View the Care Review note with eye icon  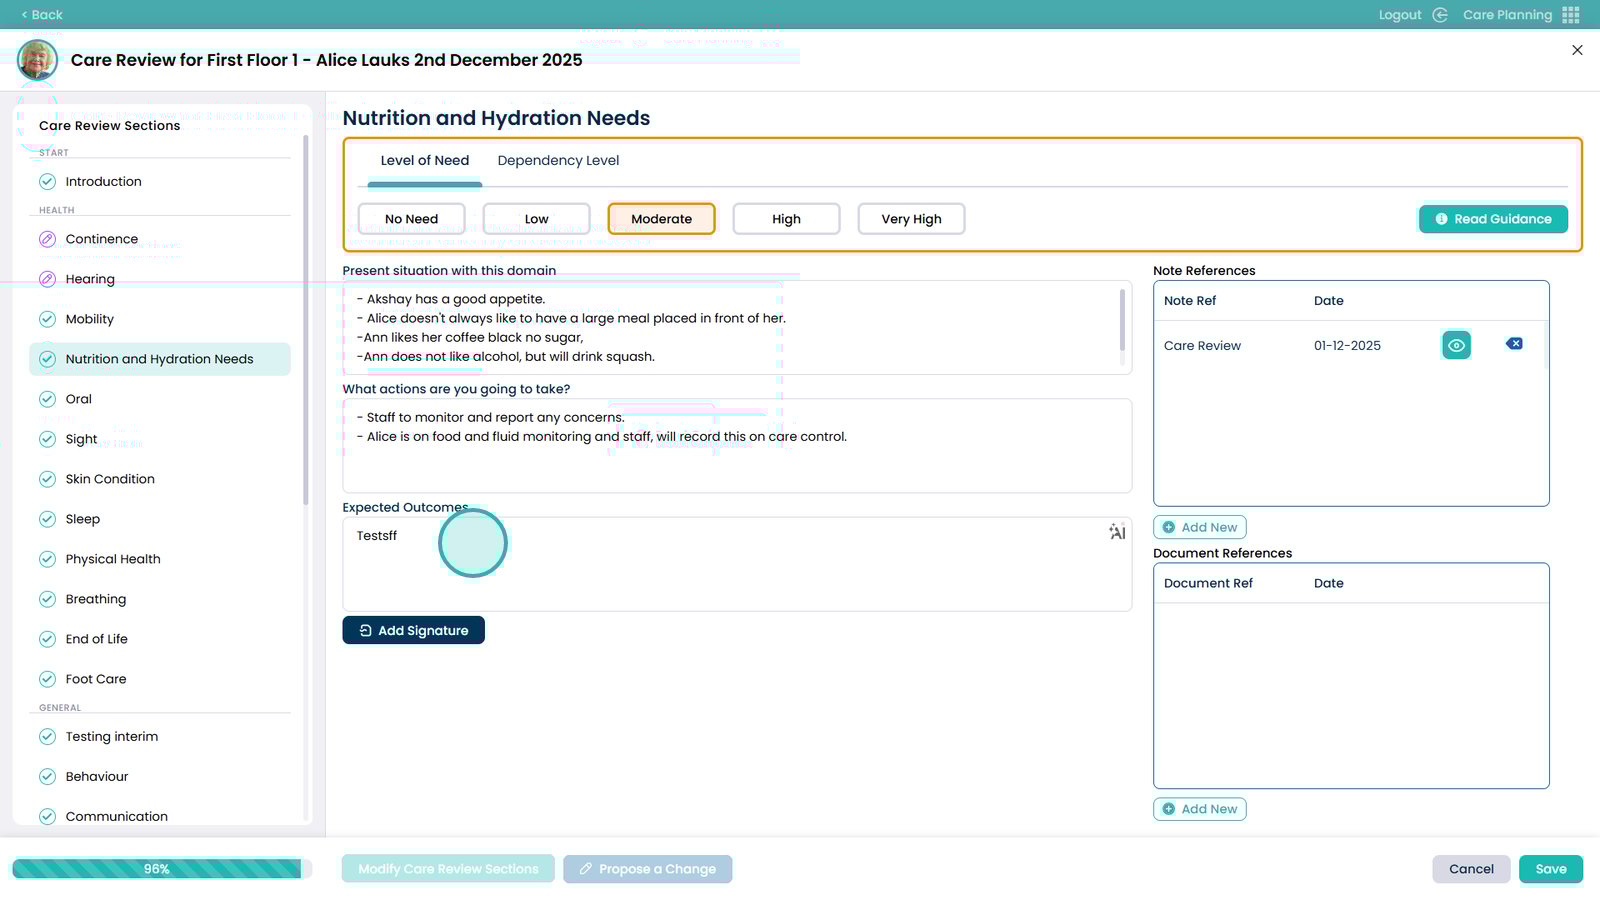[1456, 345]
